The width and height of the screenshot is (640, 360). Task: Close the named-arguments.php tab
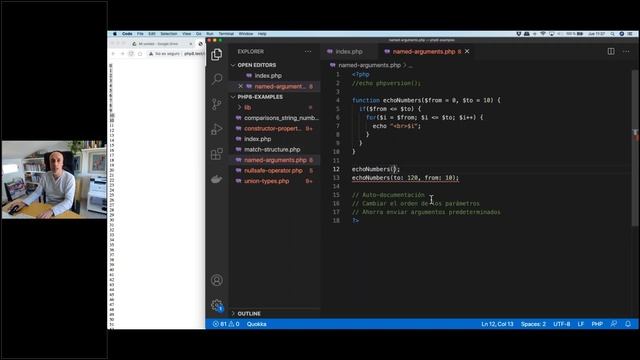coord(467,51)
